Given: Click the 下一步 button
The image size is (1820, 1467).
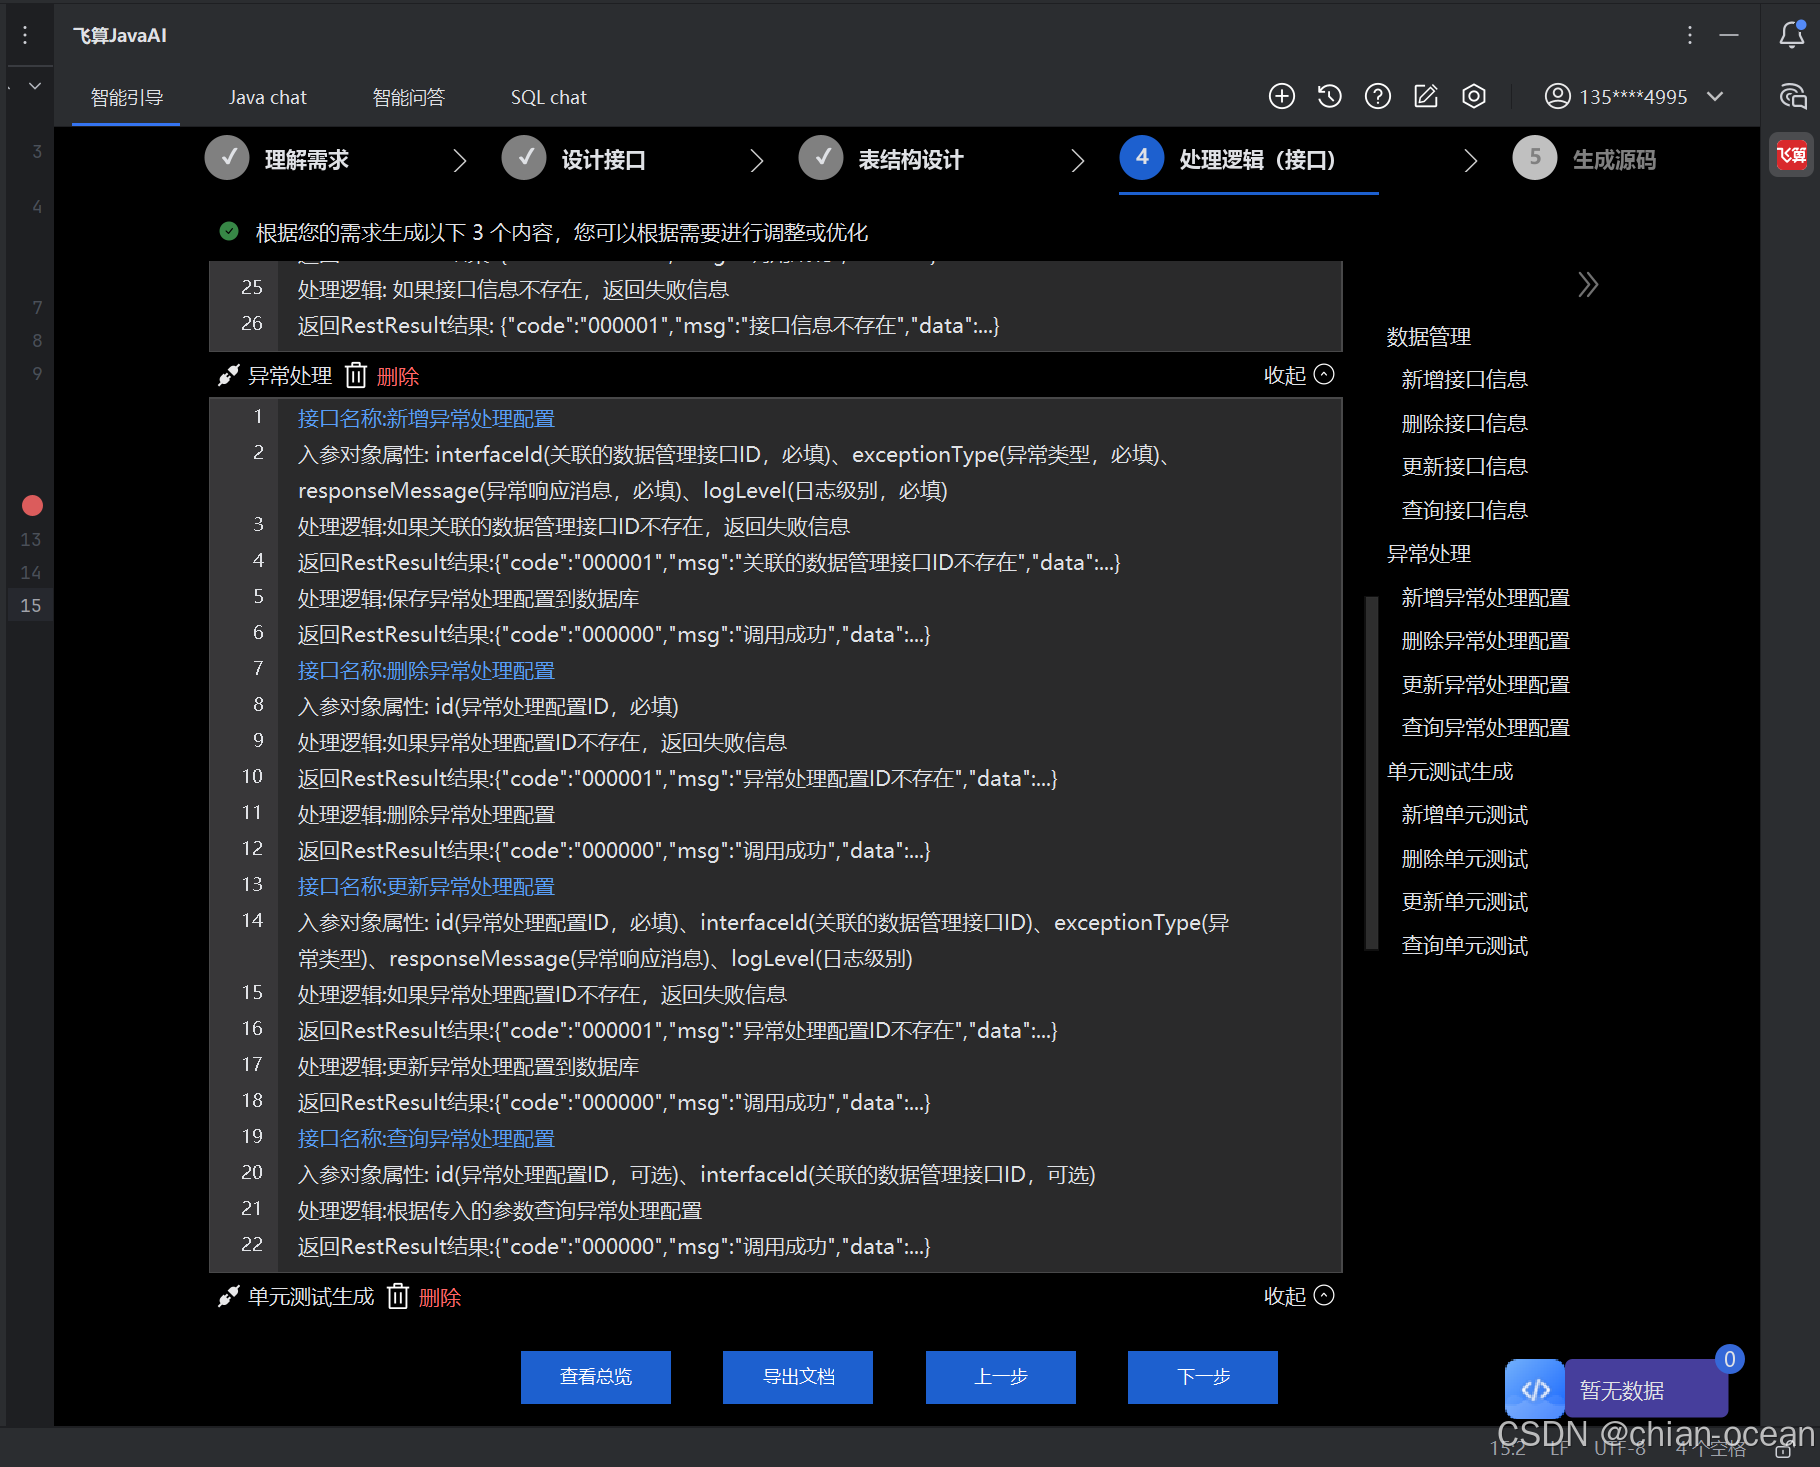Looking at the screenshot, I should (1203, 1377).
